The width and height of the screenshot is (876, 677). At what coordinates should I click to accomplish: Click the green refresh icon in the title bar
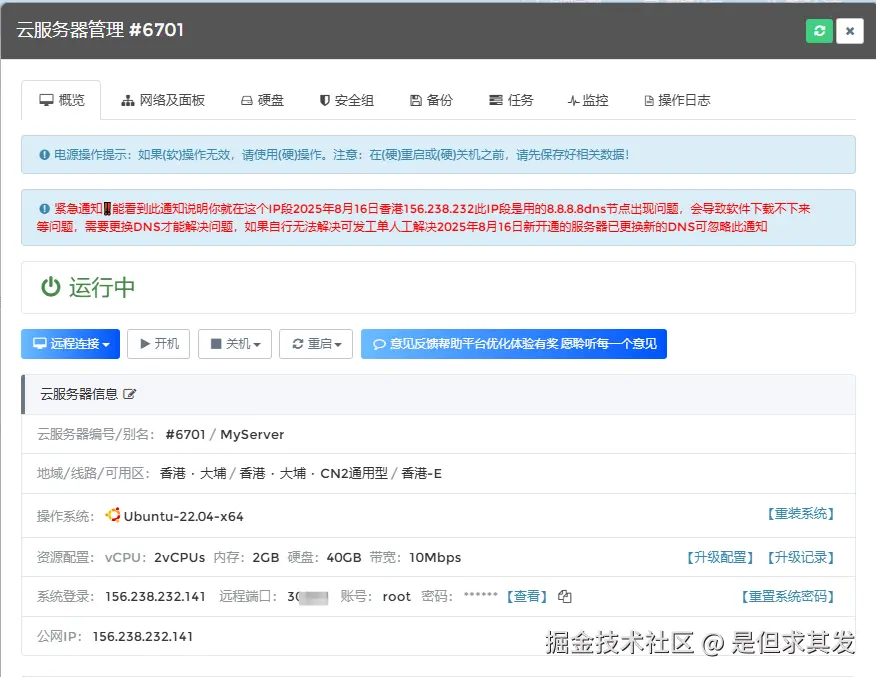819,31
